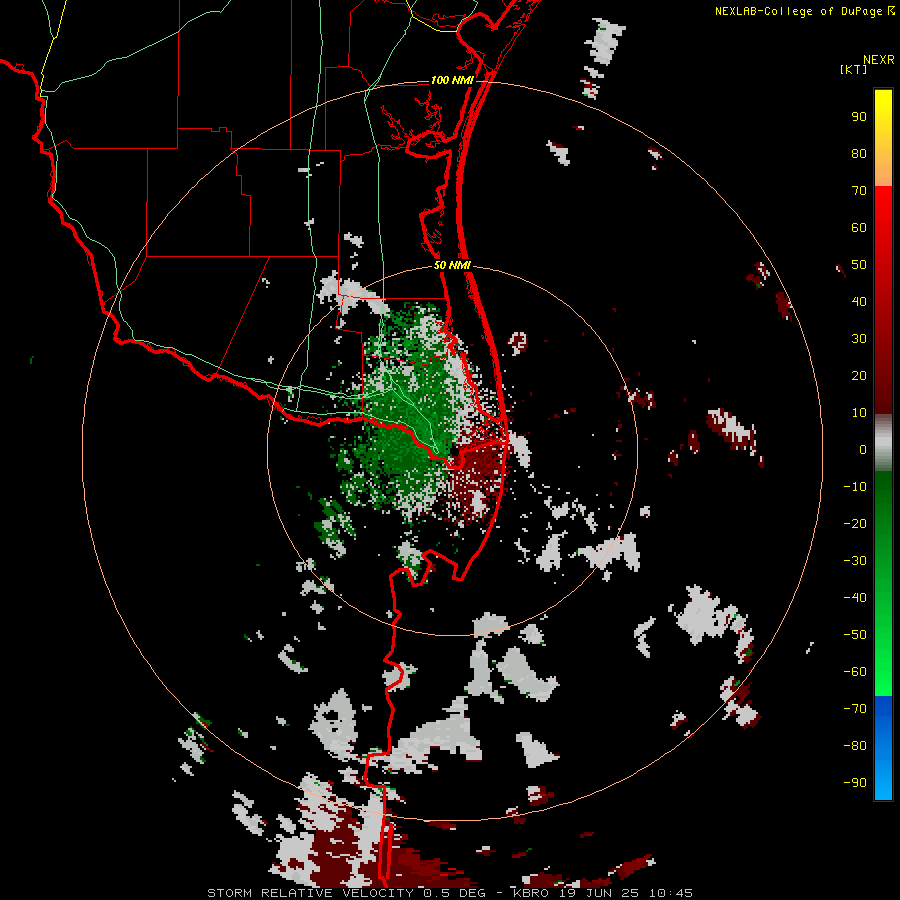The image size is (900, 900).
Task: Click the 10 value on the velocity scale
Action: (859, 413)
